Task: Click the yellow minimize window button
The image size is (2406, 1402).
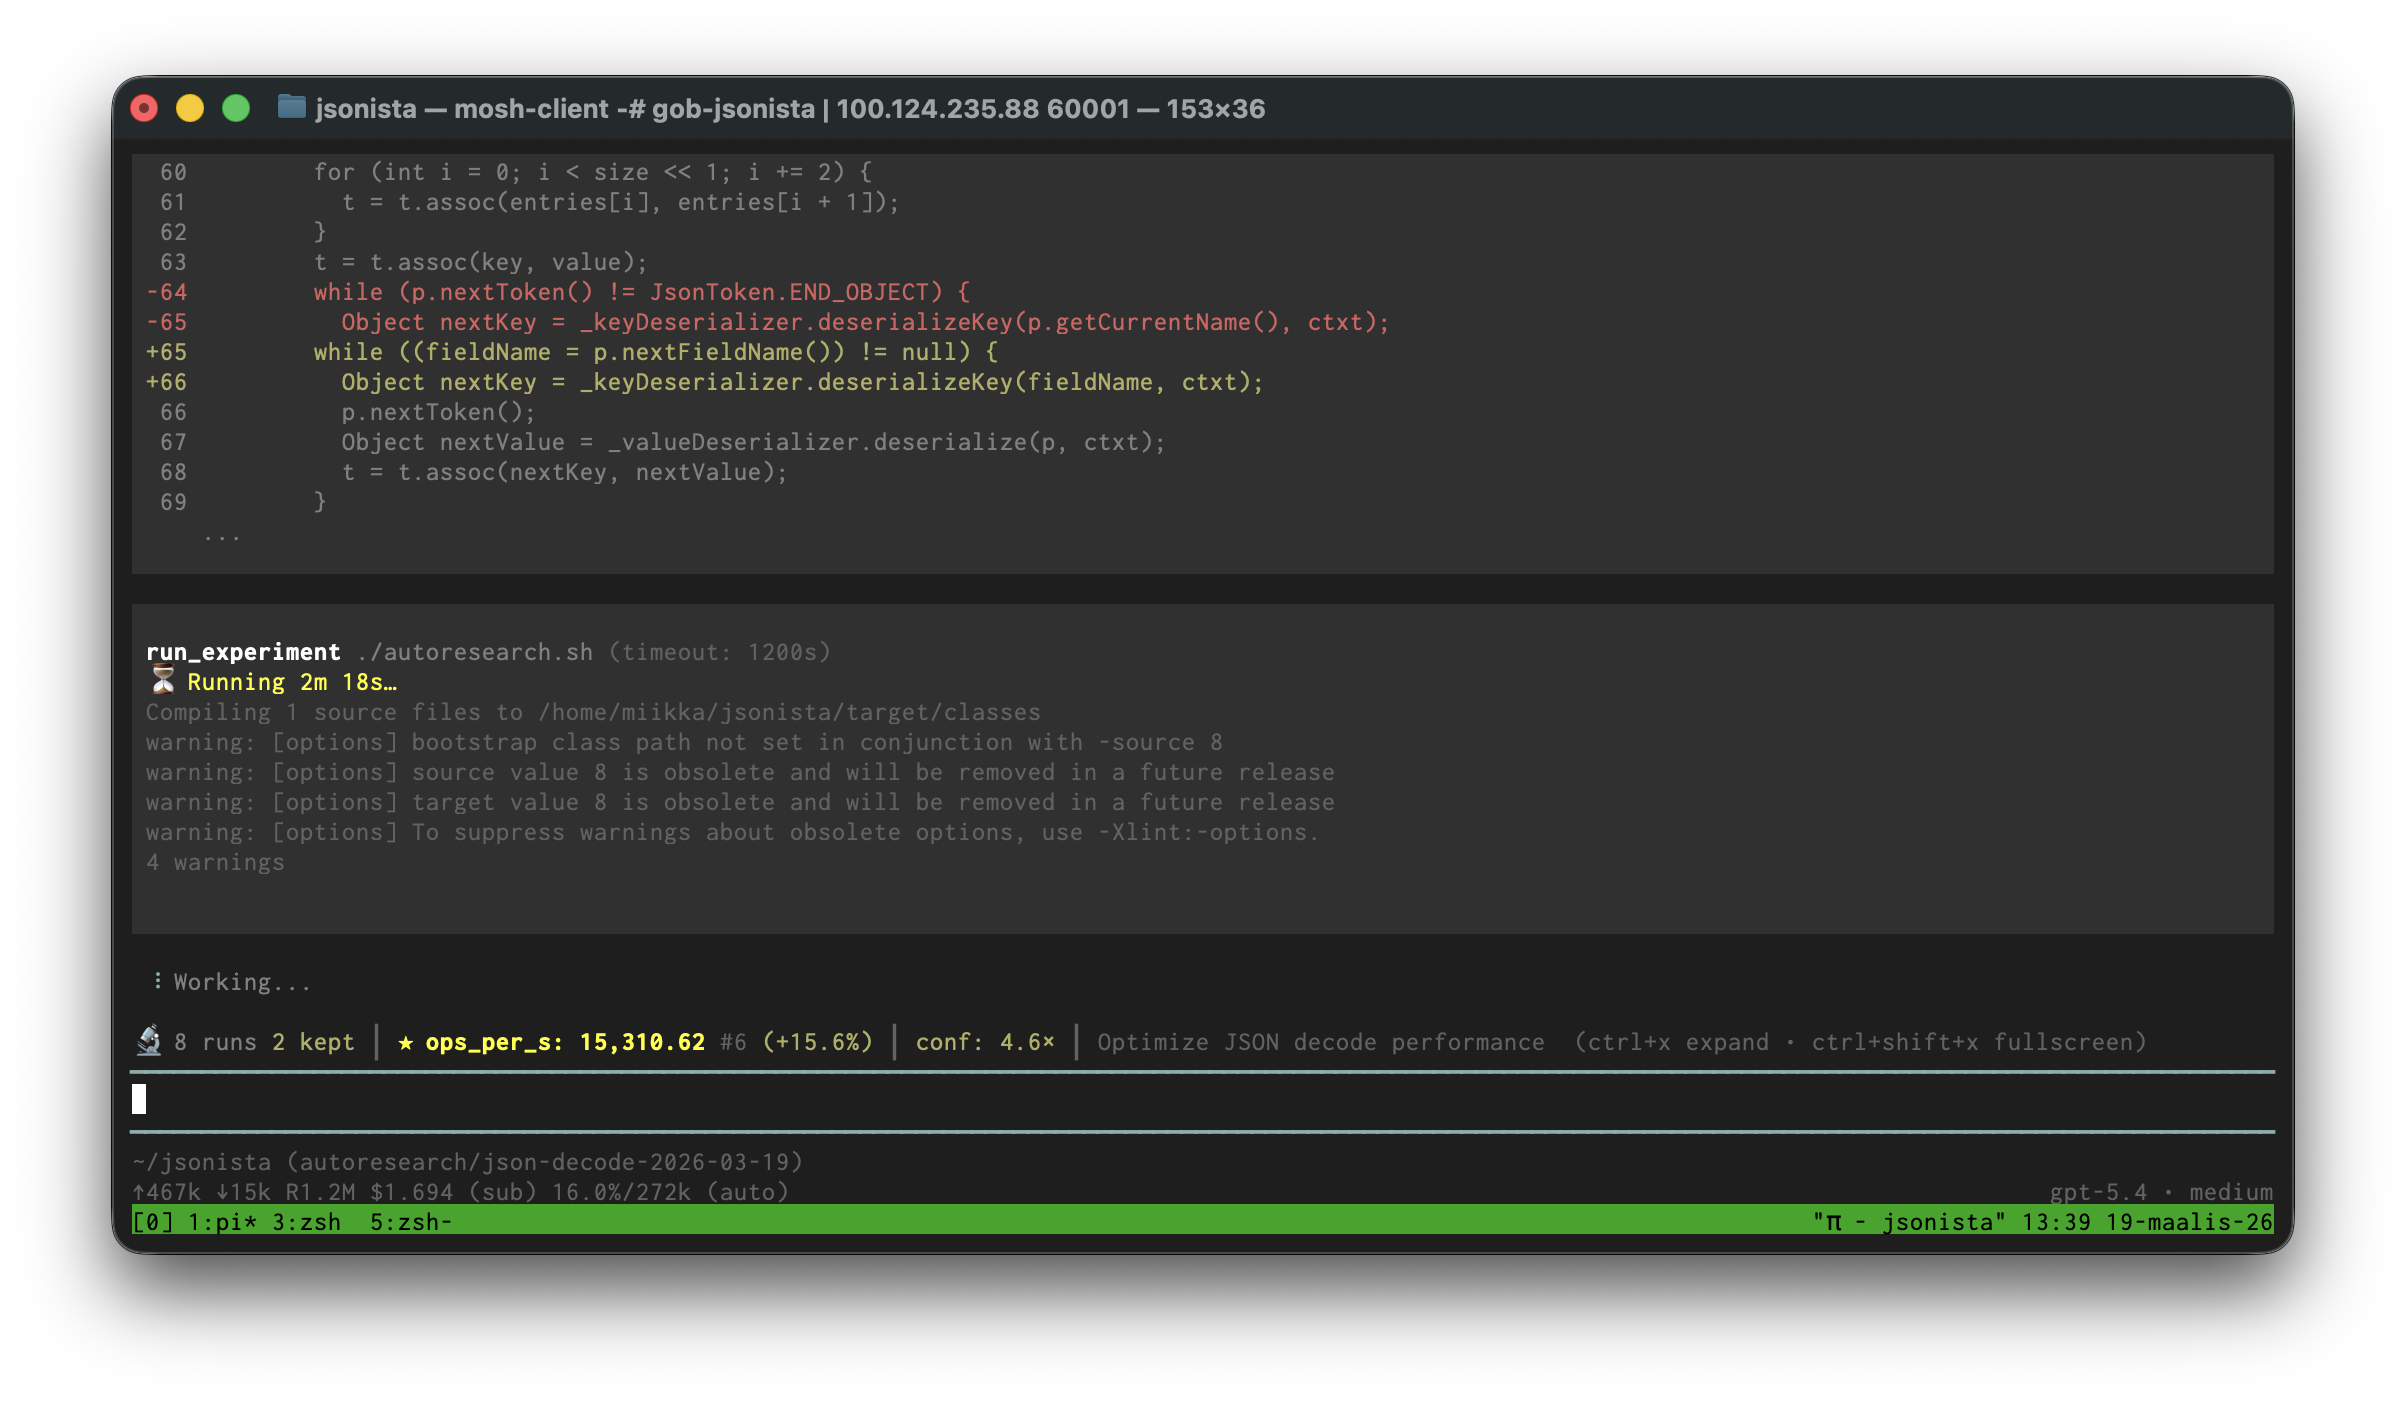Action: [190, 108]
